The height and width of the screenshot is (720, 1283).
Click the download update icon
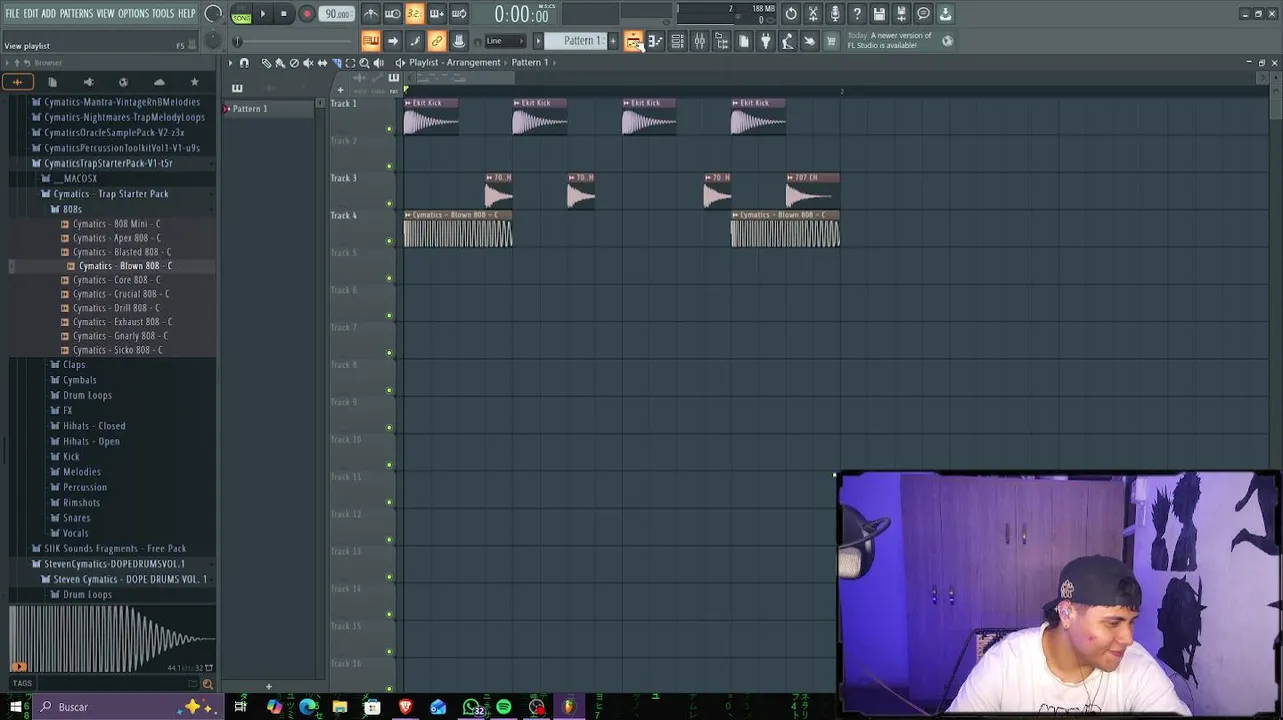(945, 14)
